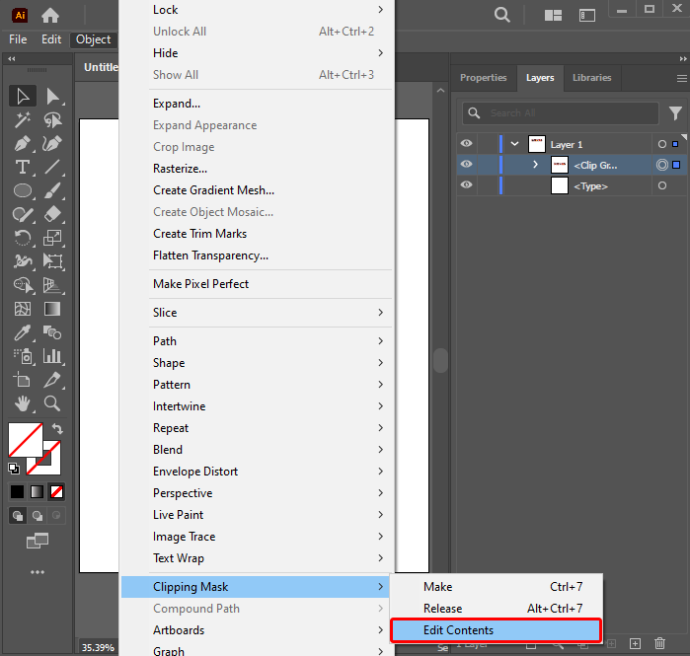Select the Blend tool

pyautogui.click(x=52, y=333)
